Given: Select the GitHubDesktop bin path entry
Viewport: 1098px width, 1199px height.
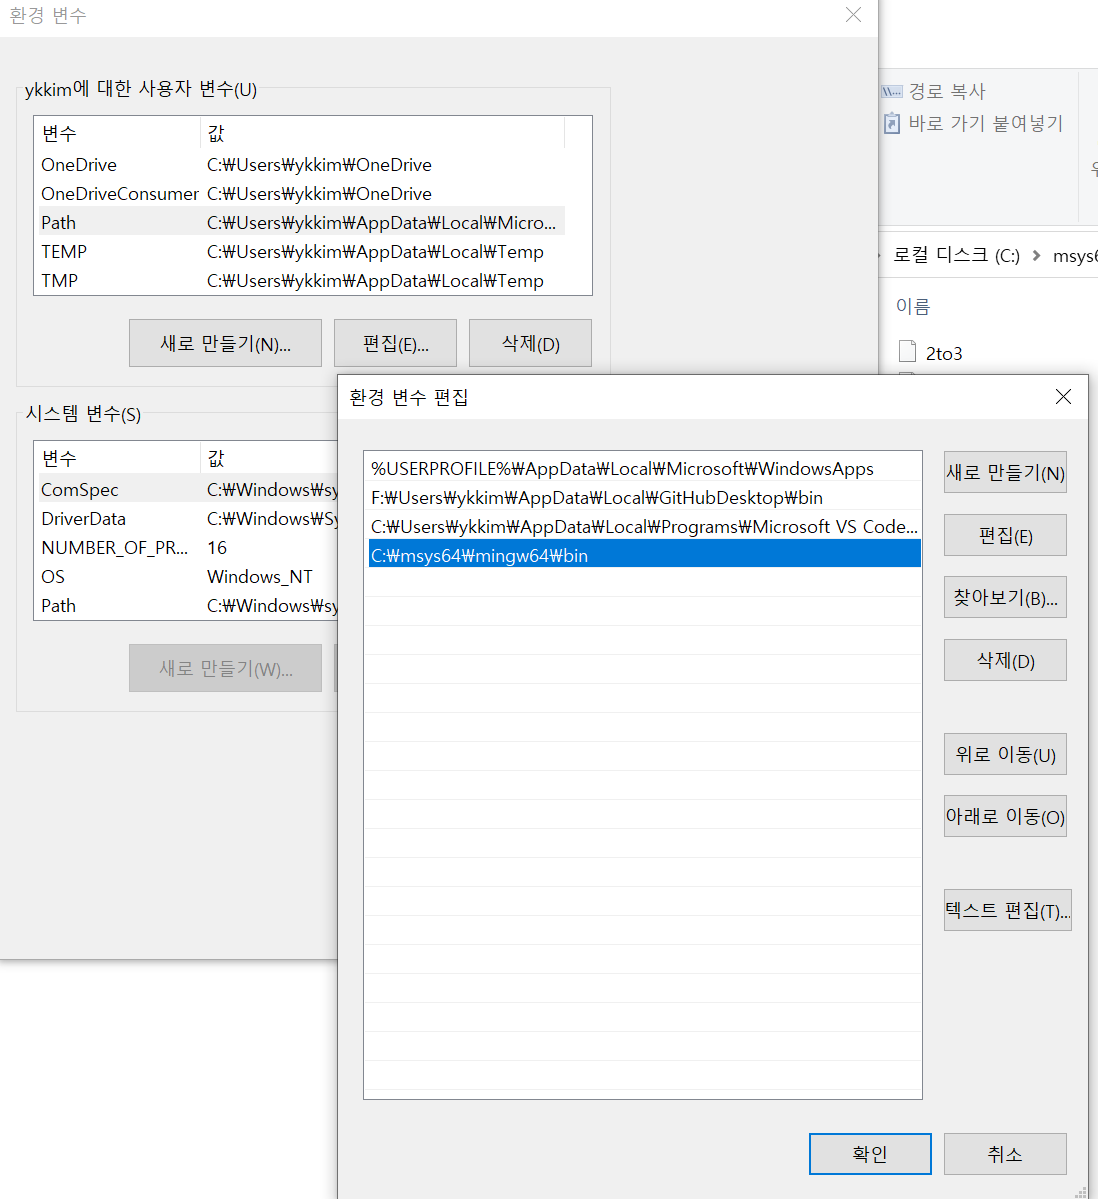Looking at the screenshot, I should (x=597, y=498).
